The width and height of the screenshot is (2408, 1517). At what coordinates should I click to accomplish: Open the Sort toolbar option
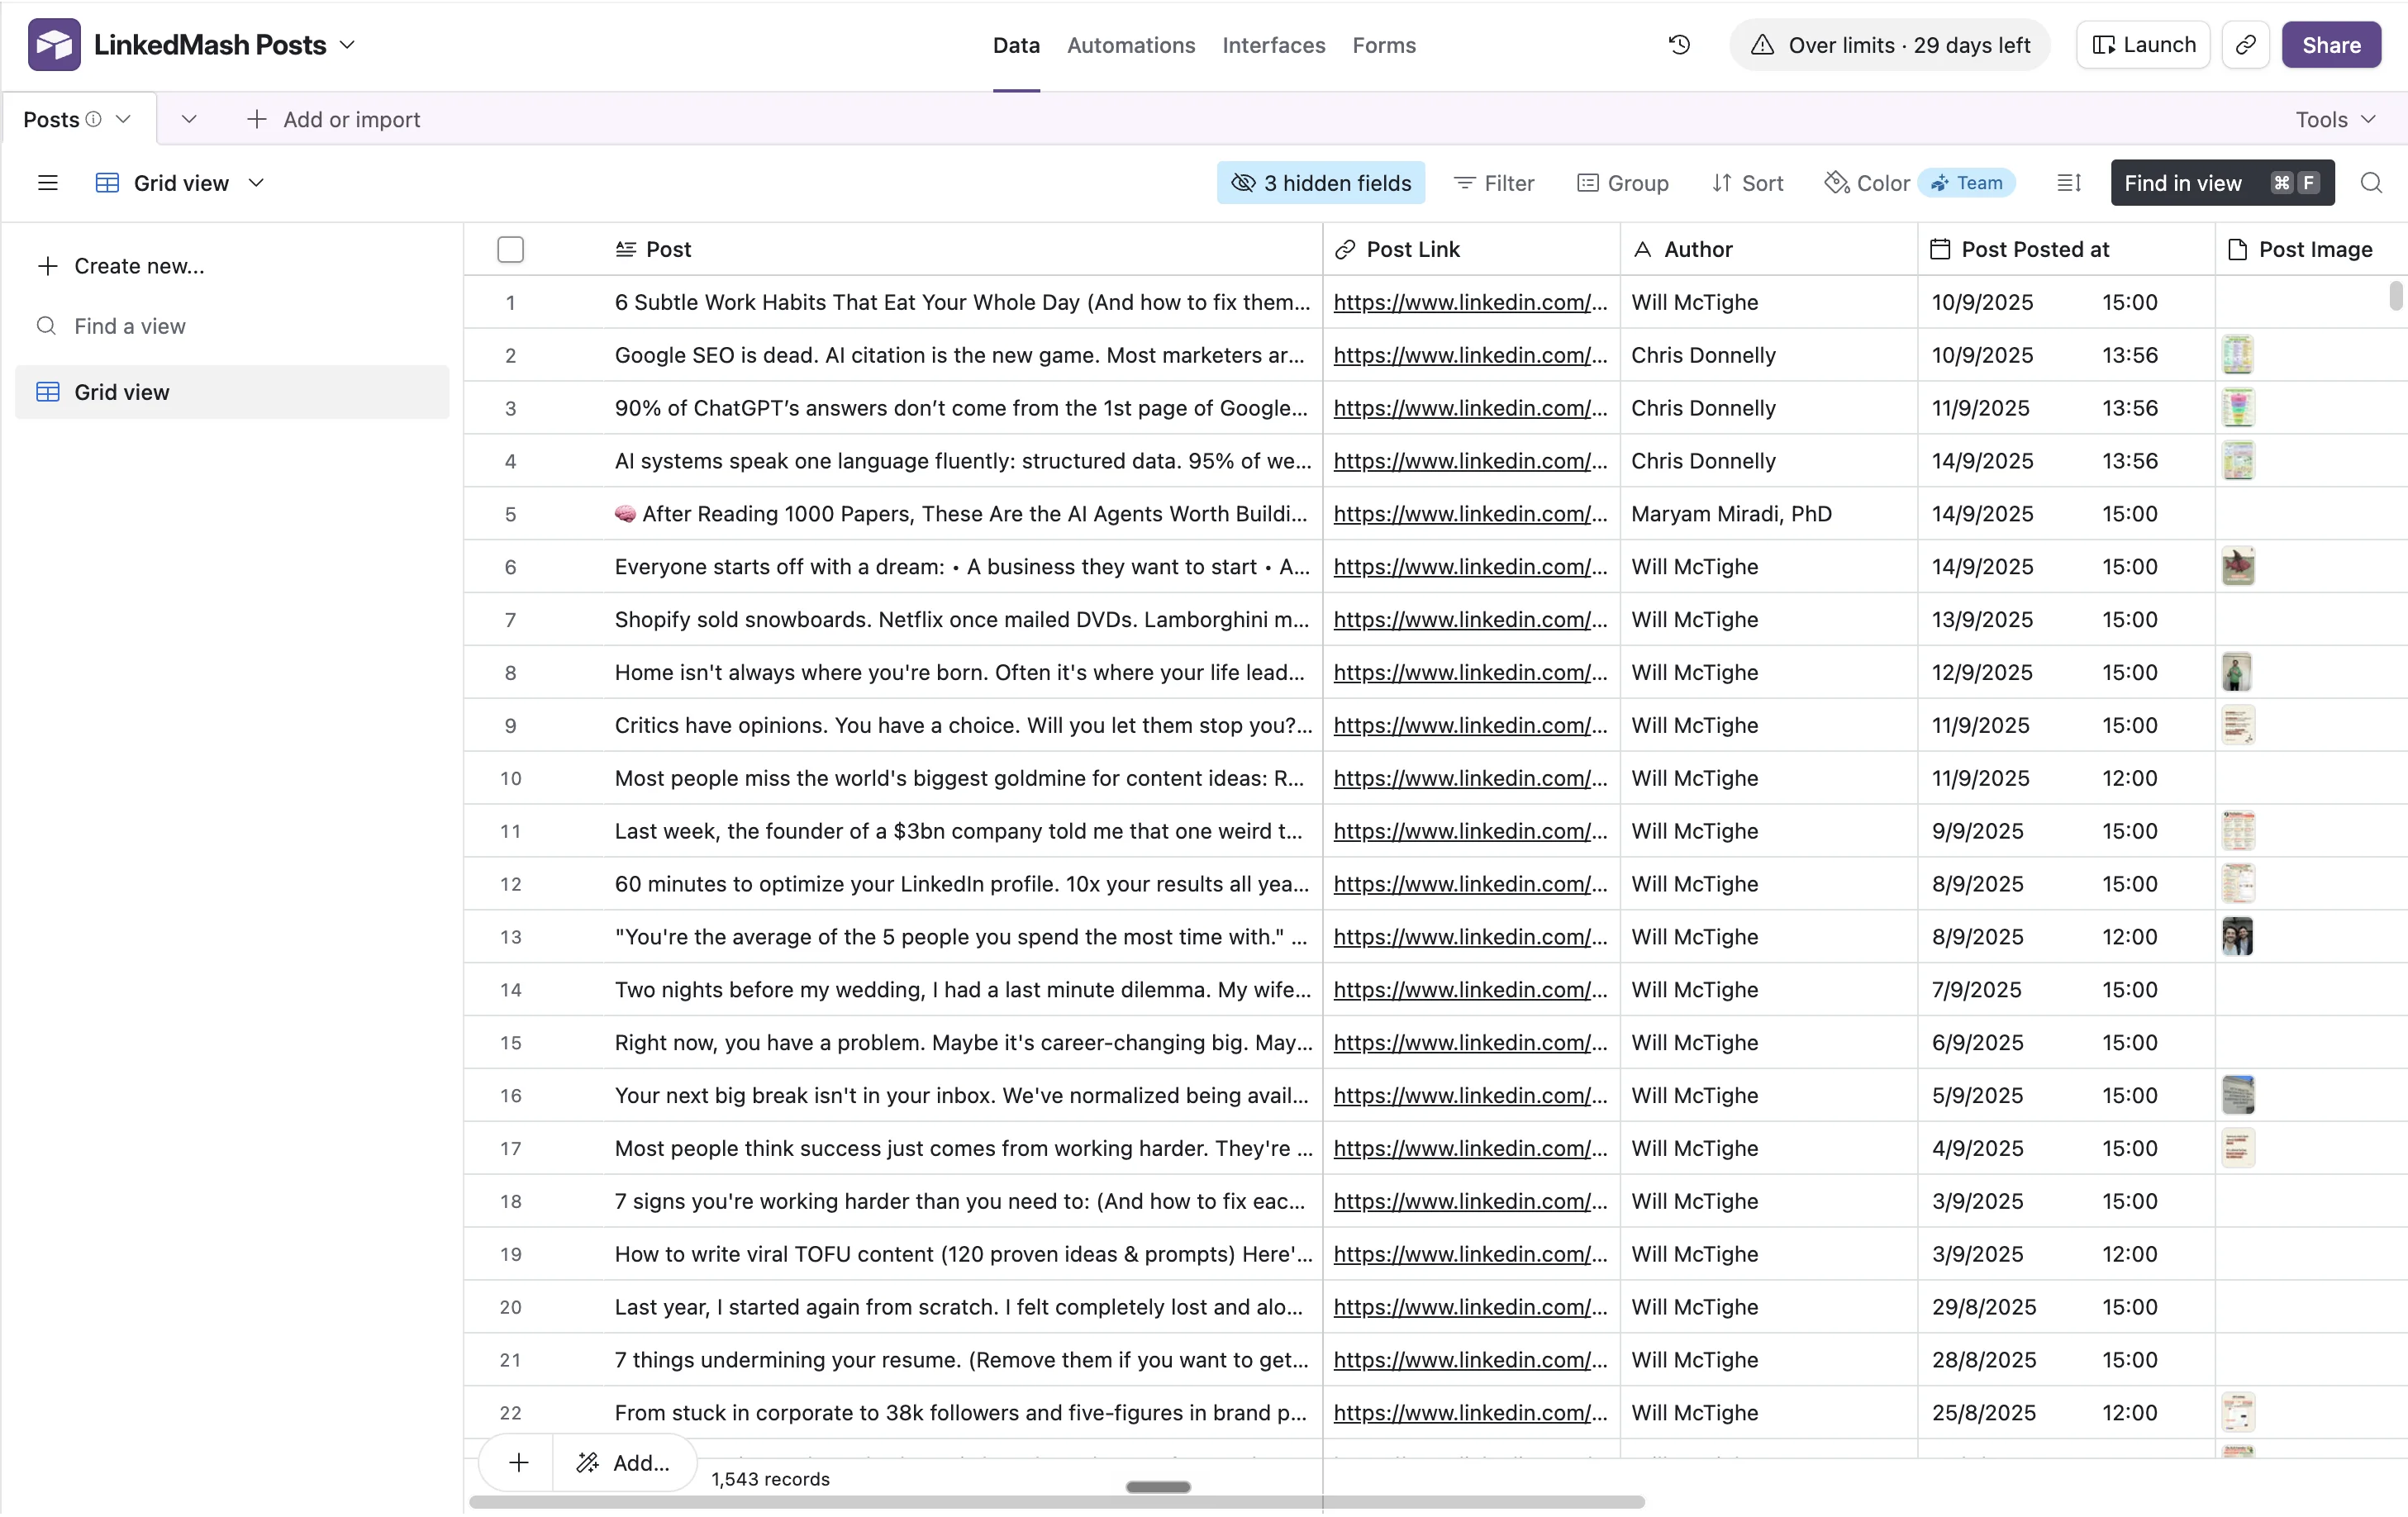1747,183
